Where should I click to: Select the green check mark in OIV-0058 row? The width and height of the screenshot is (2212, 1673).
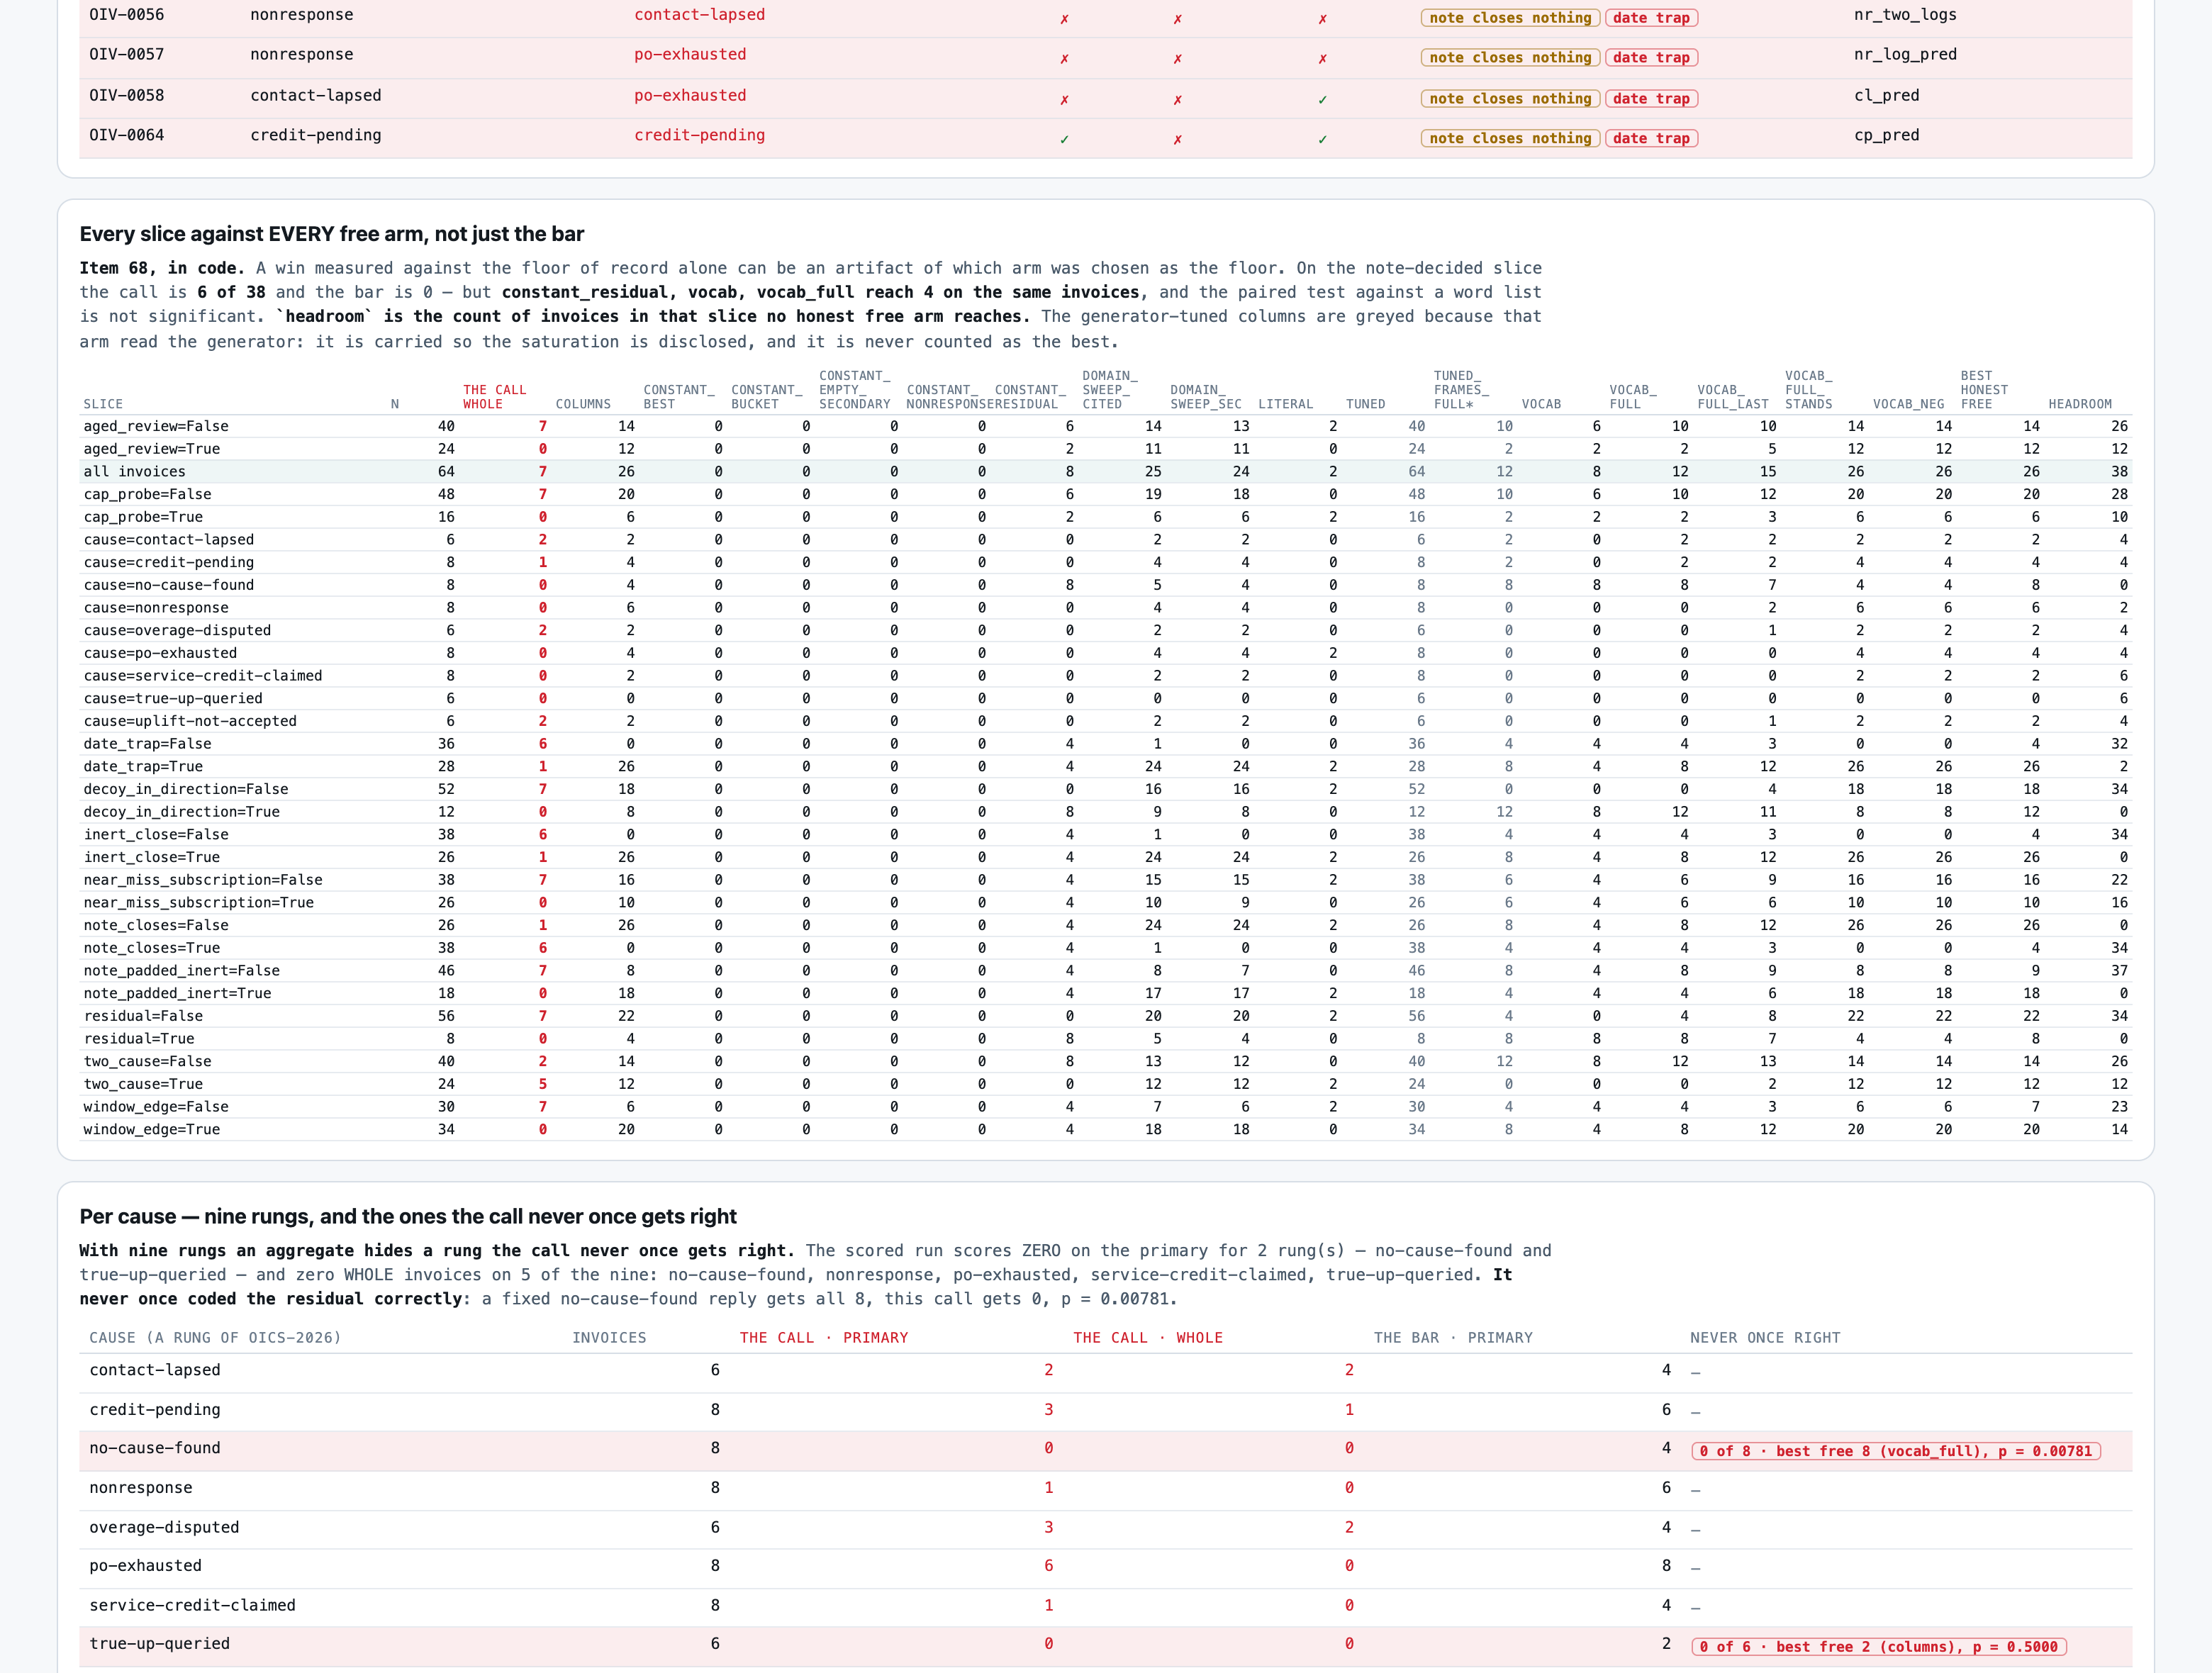(x=1322, y=99)
